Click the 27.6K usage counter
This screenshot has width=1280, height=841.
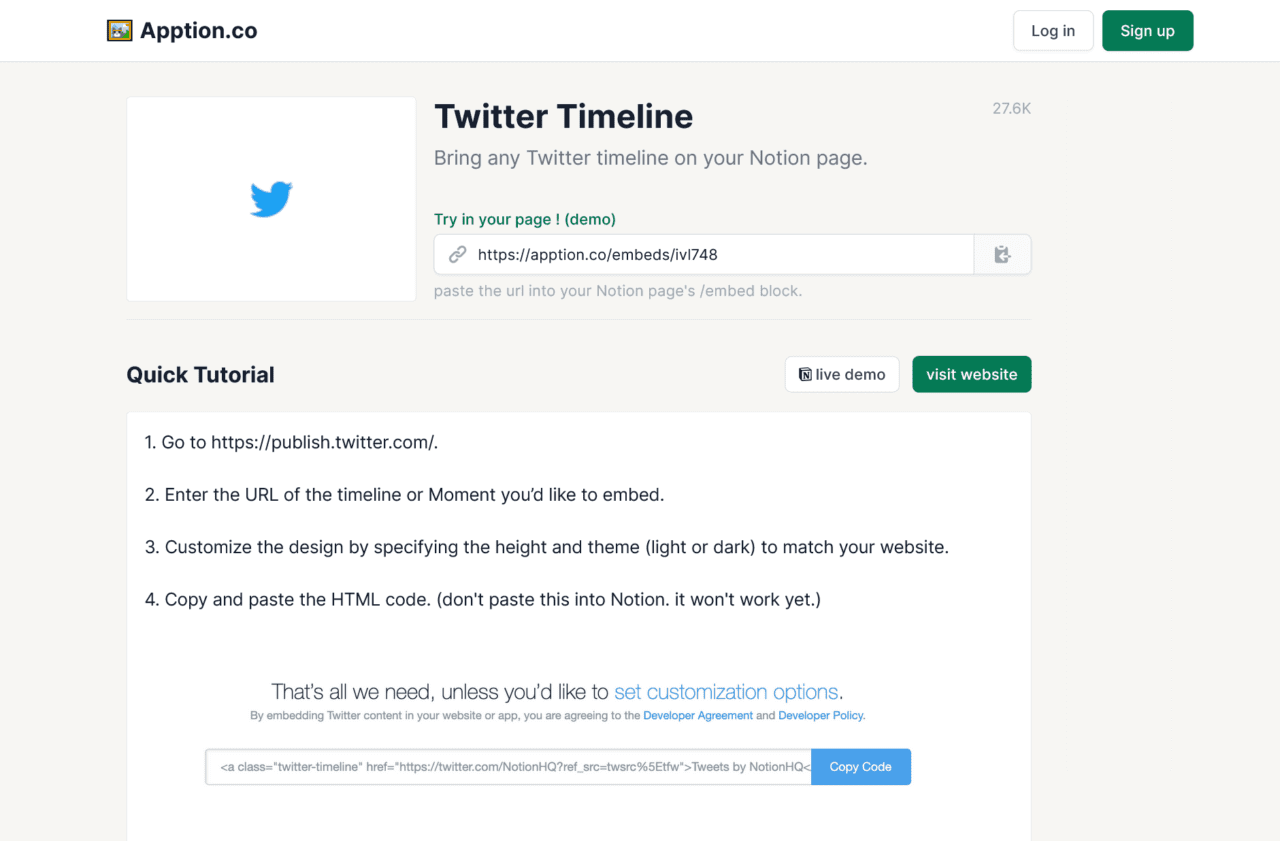pyautogui.click(x=1011, y=108)
